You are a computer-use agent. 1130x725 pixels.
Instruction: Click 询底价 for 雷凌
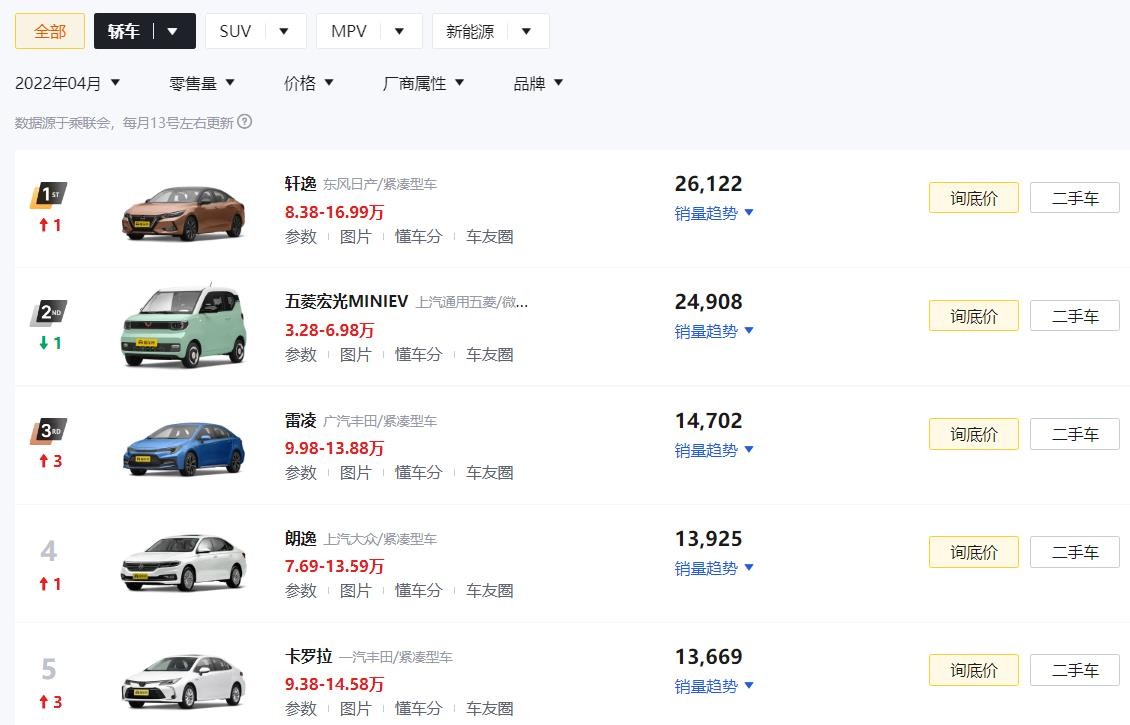[974, 434]
